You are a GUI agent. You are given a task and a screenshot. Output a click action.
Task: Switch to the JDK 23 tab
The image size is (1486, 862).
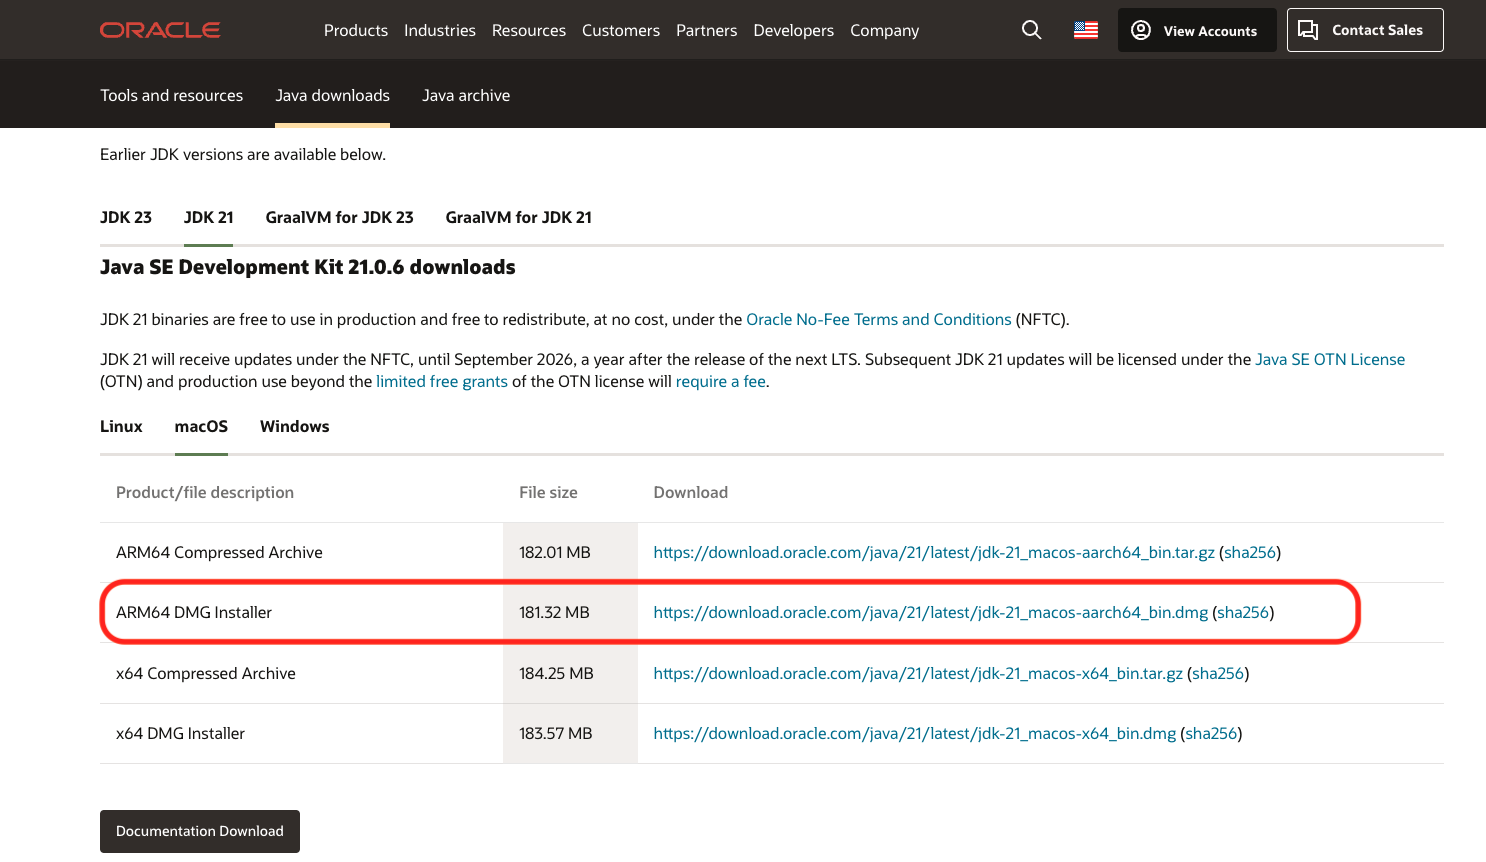pos(126,217)
